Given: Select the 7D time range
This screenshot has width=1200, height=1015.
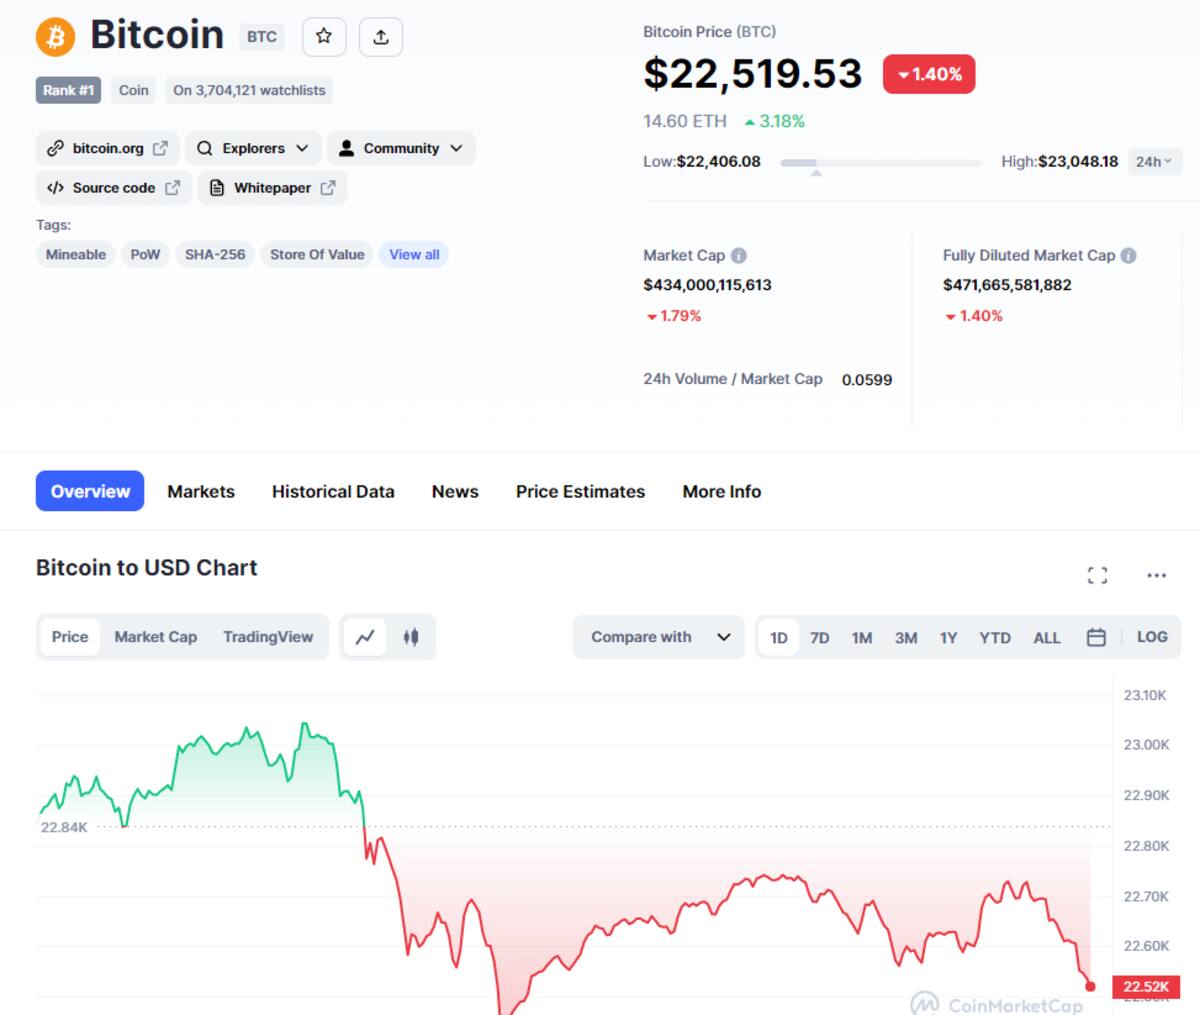Looking at the screenshot, I should point(819,638).
